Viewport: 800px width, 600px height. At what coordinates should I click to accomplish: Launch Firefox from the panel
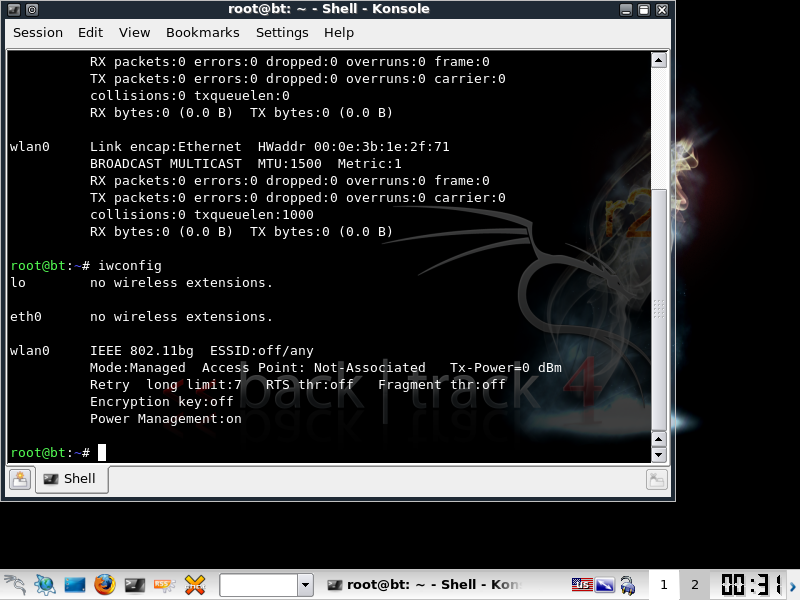pyautogui.click(x=105, y=584)
